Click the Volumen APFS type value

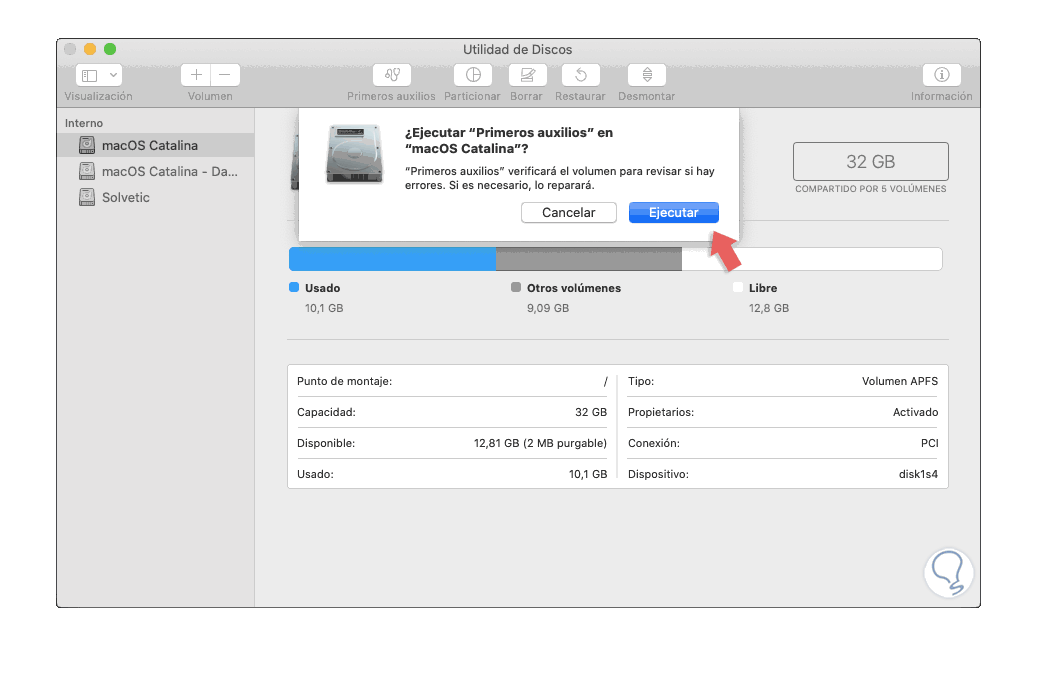899,381
